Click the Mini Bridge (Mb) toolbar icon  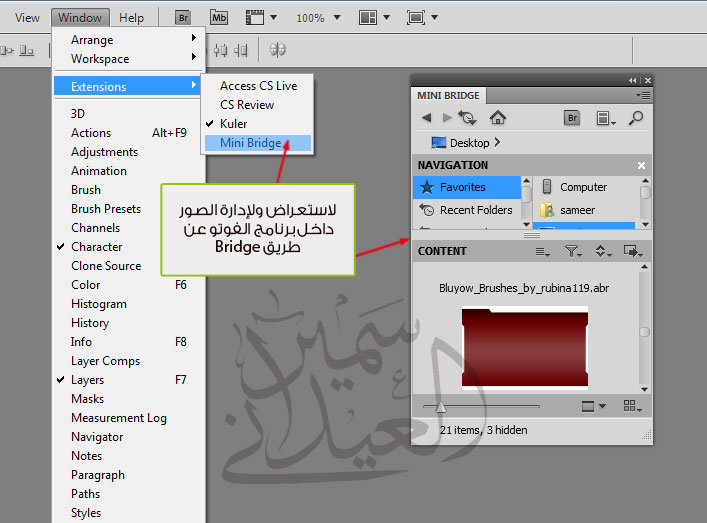218,17
